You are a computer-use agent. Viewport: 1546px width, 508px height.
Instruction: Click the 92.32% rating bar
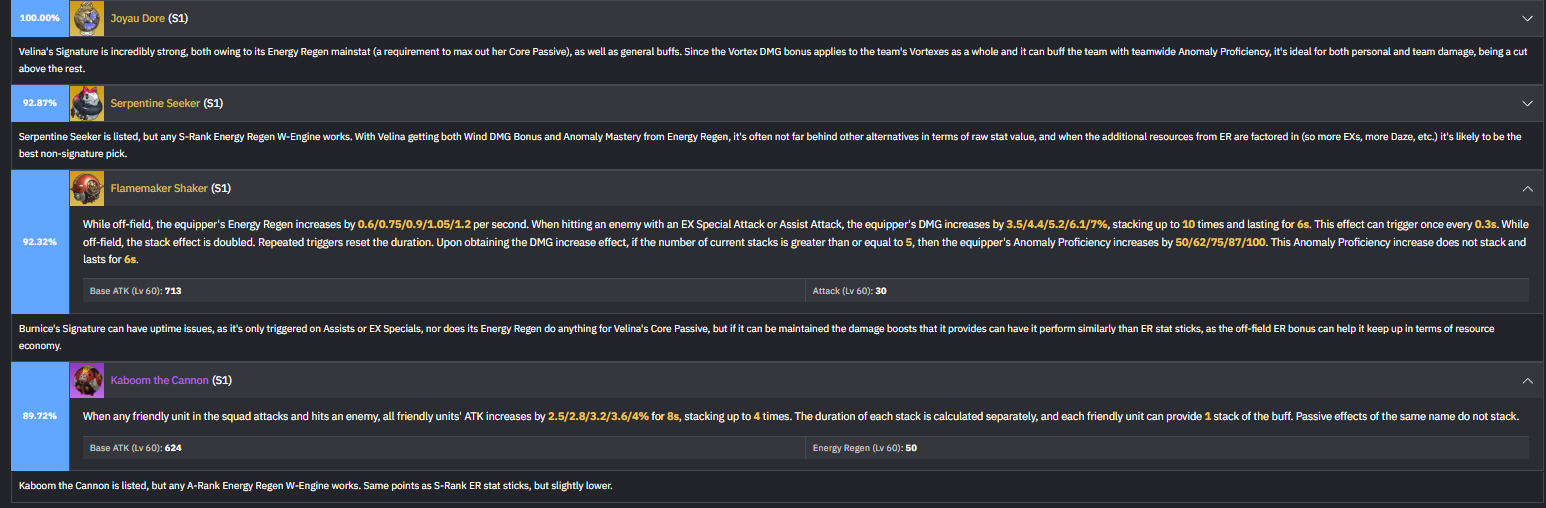click(x=40, y=242)
